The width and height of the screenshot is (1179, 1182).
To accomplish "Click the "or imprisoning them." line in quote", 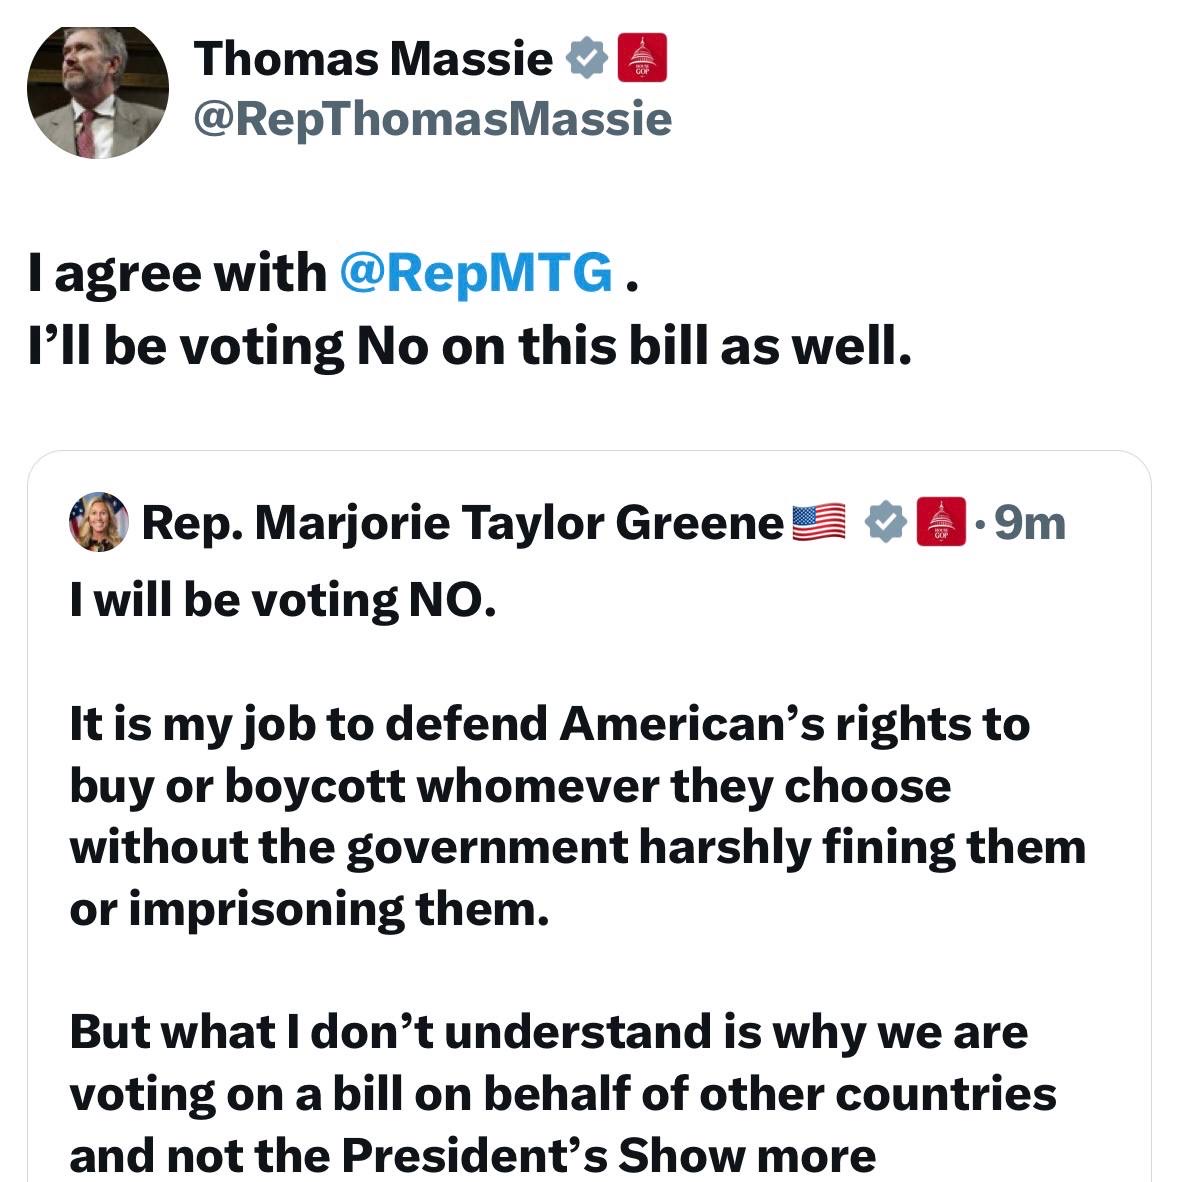I will pos(310,909).
